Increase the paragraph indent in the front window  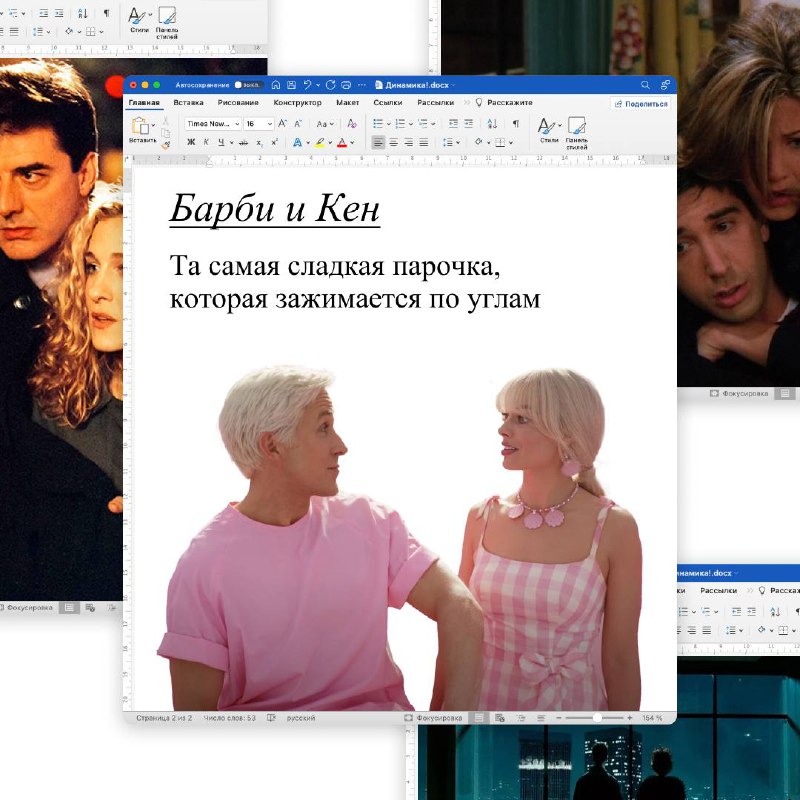(x=468, y=123)
